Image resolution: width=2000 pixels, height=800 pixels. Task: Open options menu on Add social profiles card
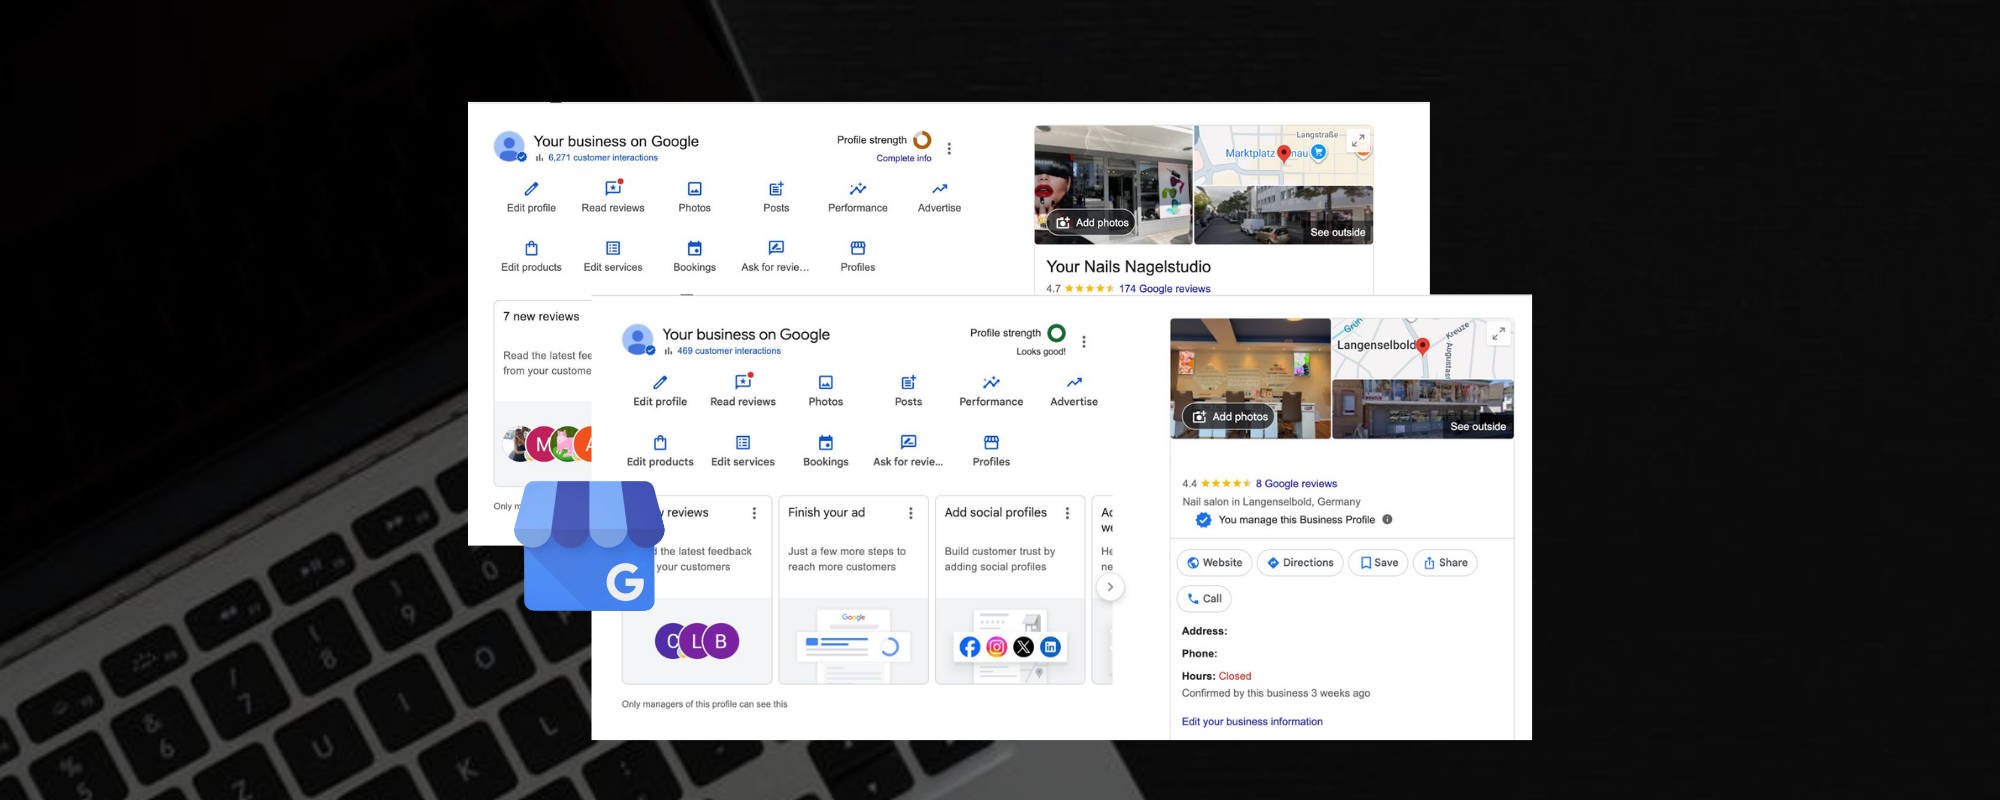[x=1067, y=513]
